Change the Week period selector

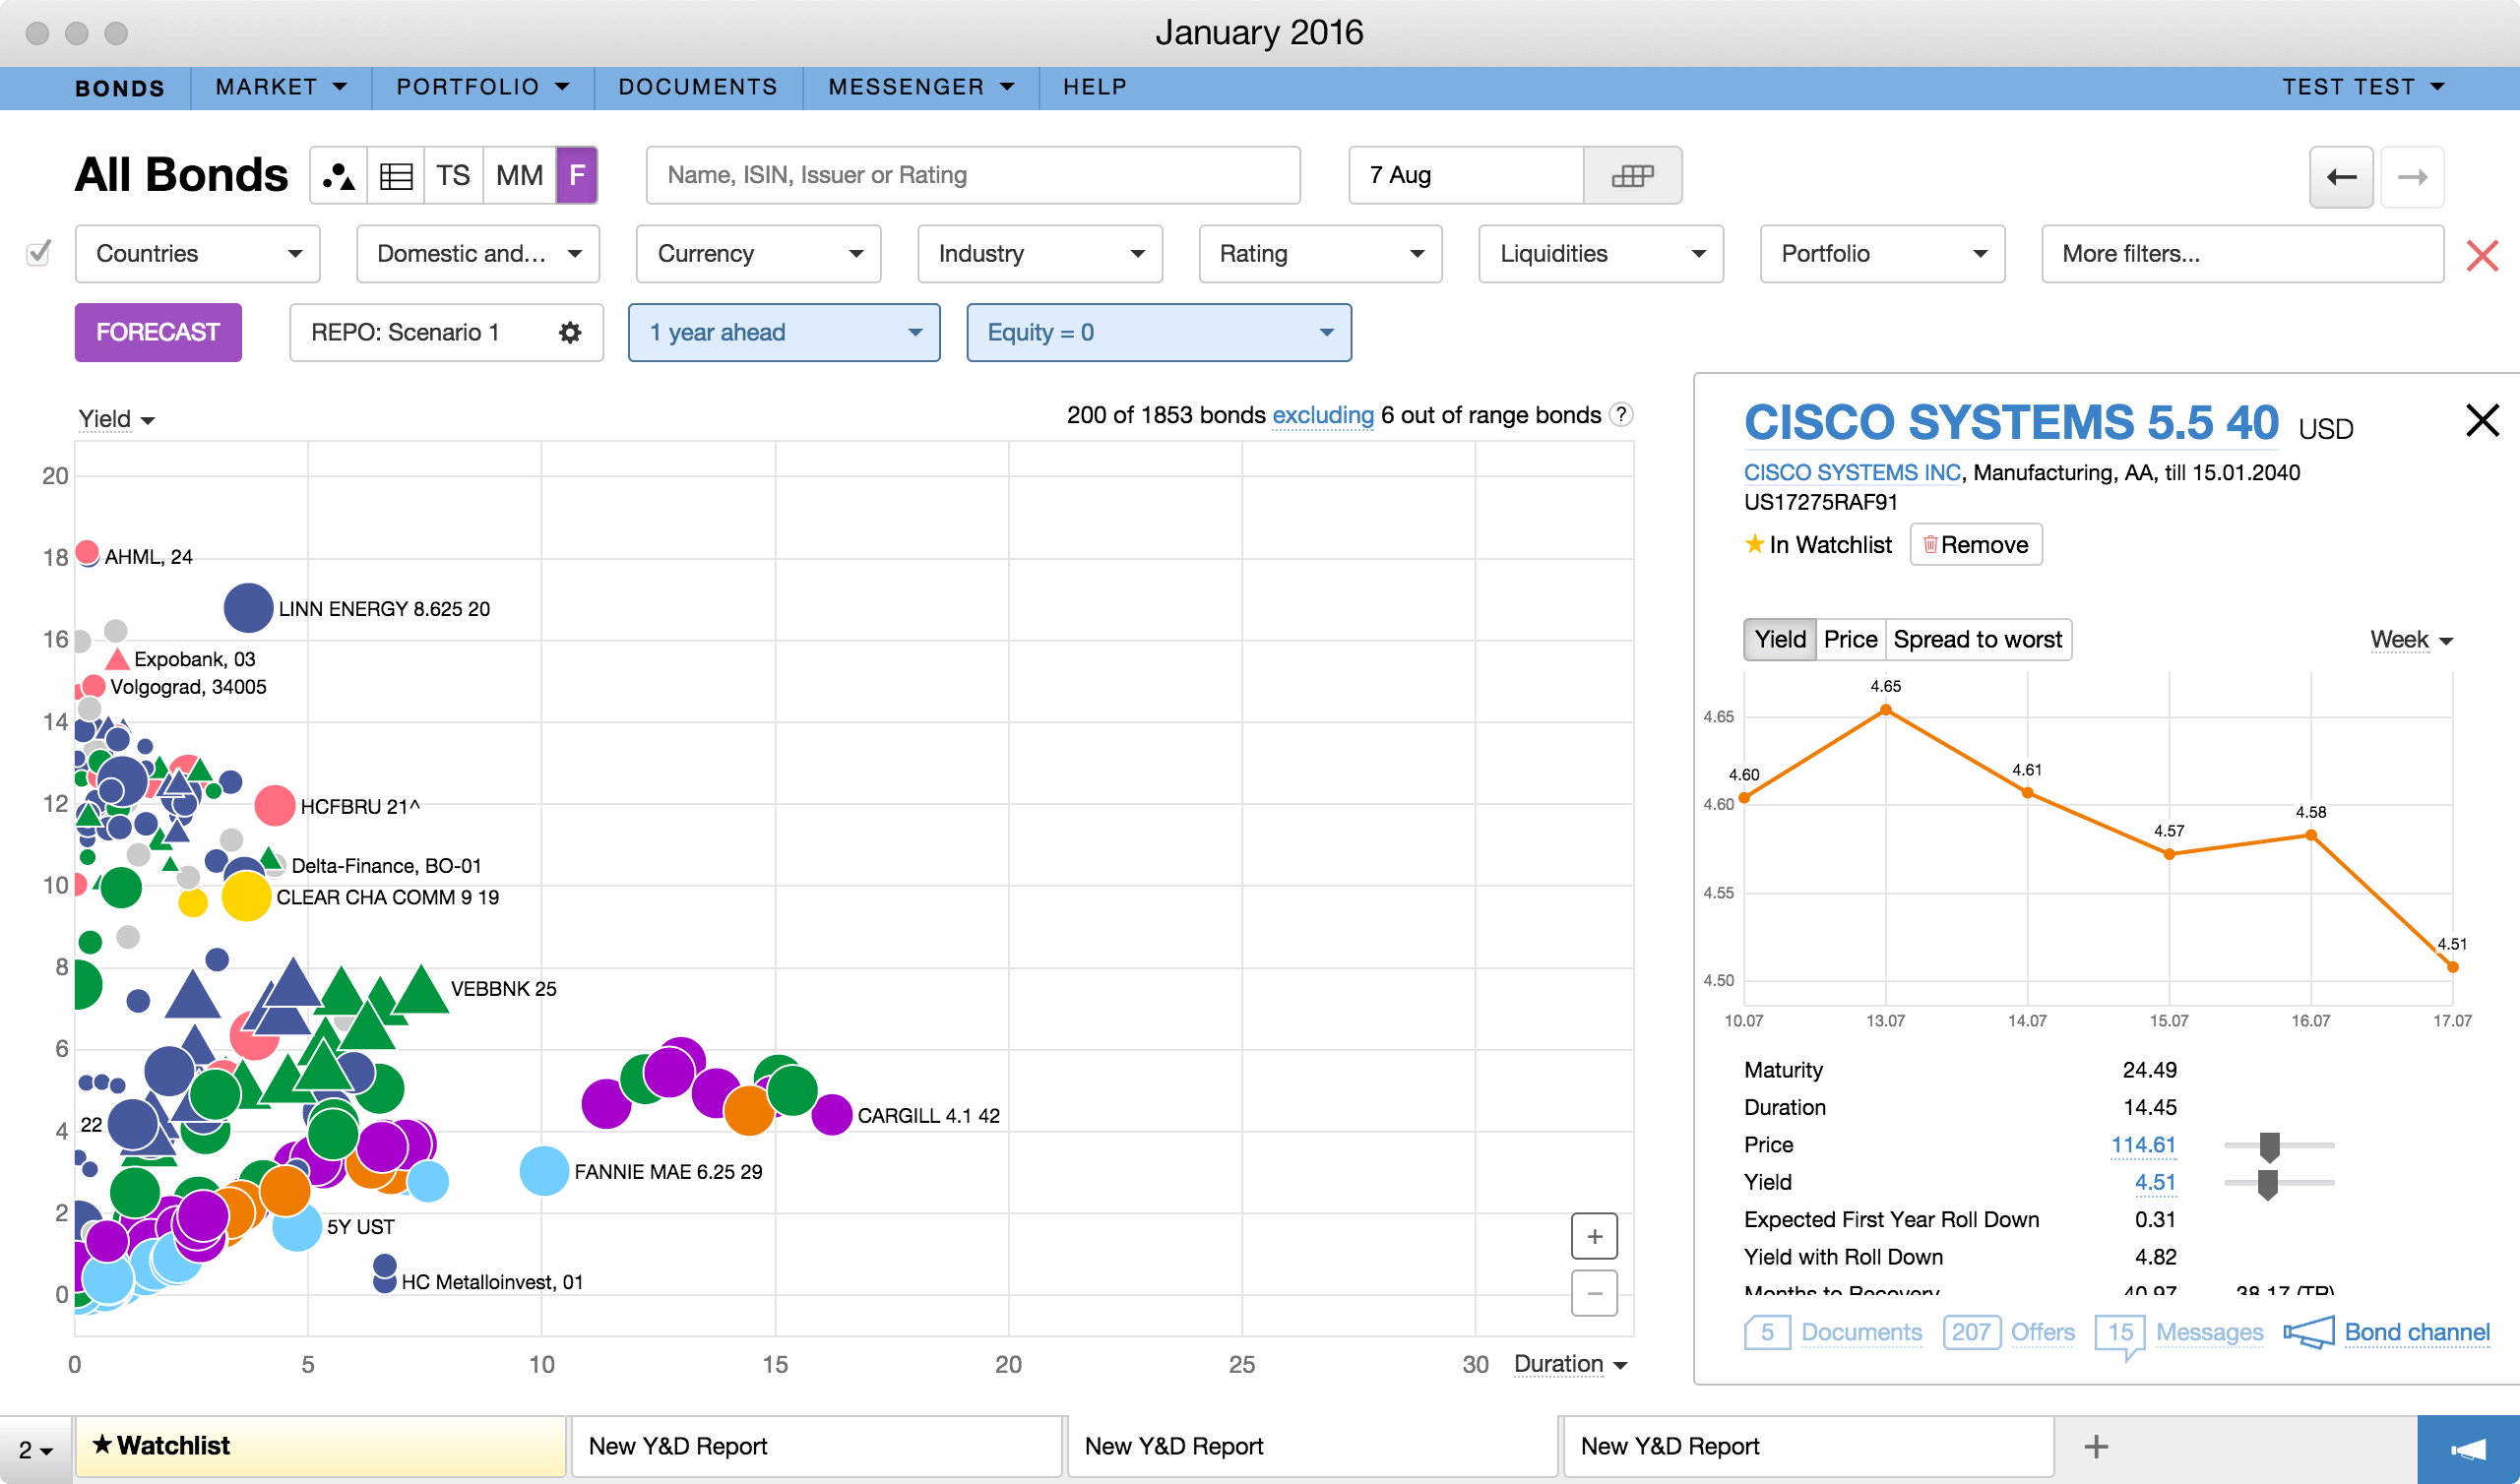(x=2411, y=640)
